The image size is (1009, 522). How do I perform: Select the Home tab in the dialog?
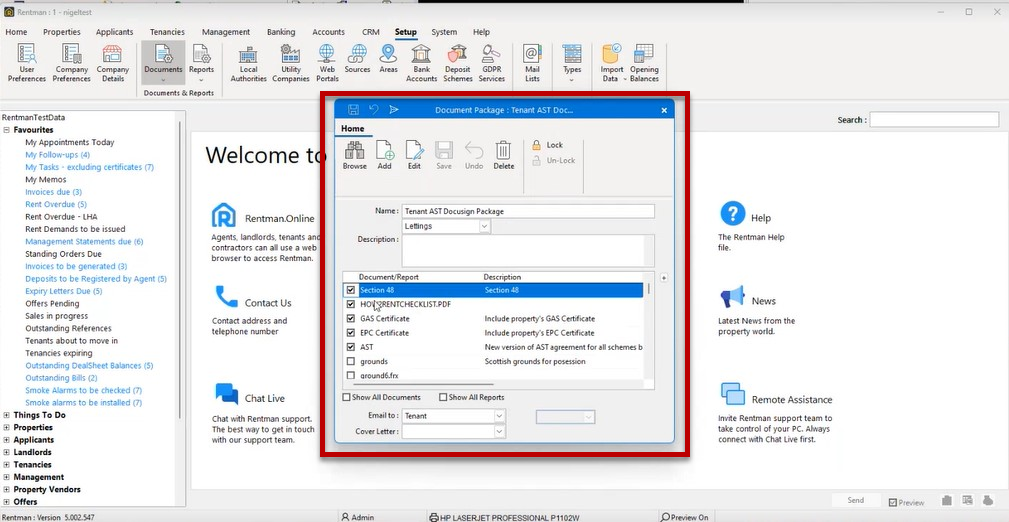pyautogui.click(x=353, y=129)
